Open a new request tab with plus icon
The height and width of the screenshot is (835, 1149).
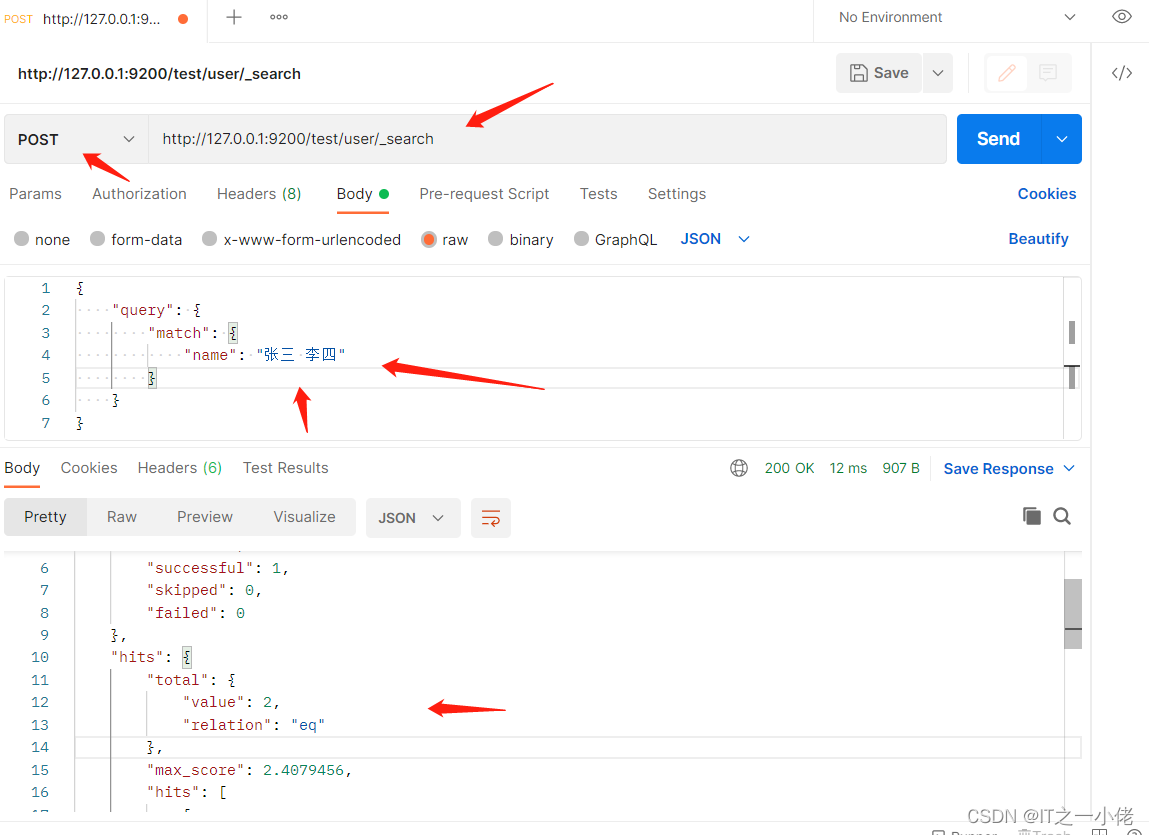[234, 17]
